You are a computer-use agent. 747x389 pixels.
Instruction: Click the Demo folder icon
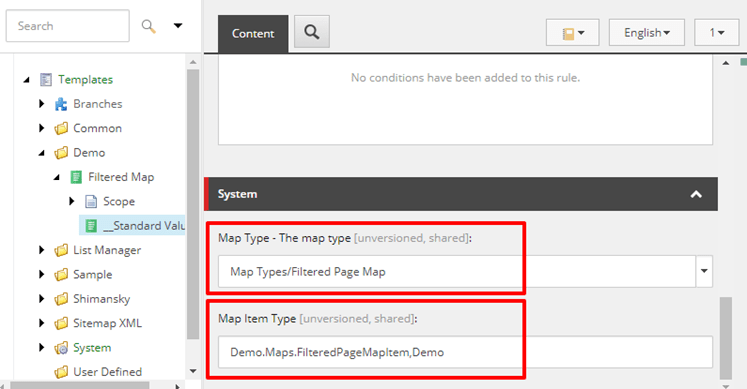(x=61, y=153)
